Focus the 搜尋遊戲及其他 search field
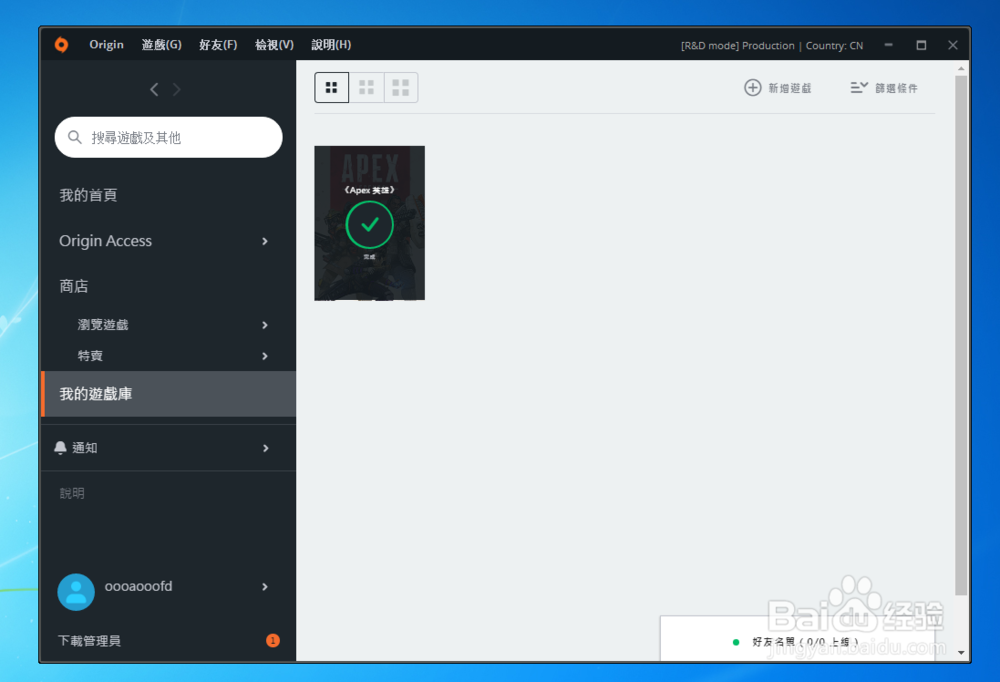The height and width of the screenshot is (682, 1000). [x=168, y=137]
